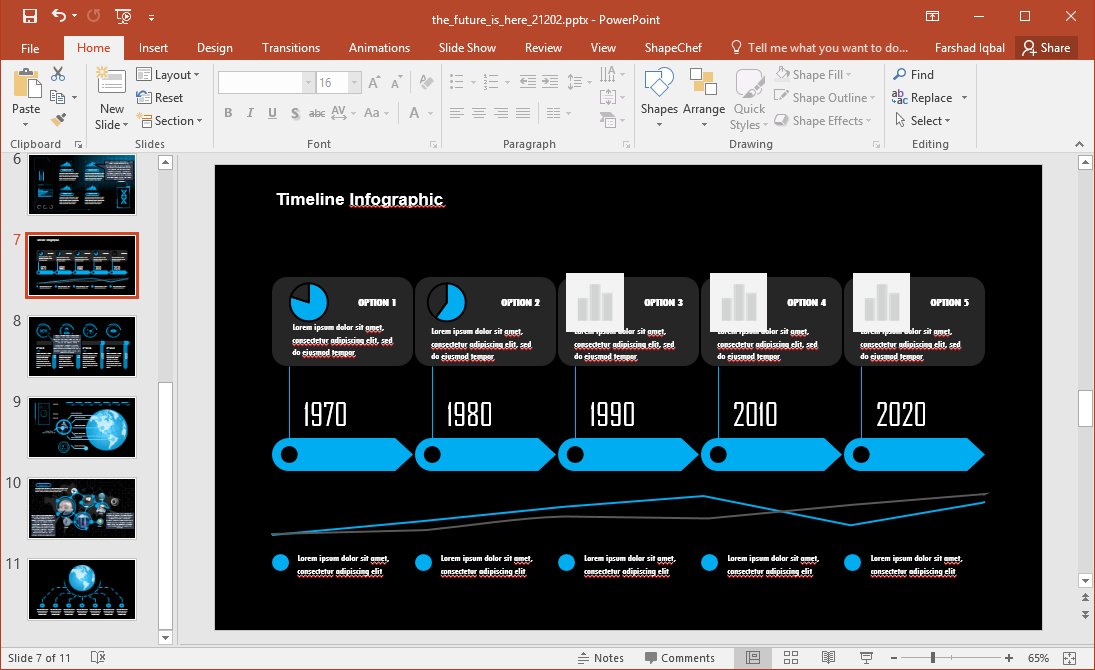
Task: Switch to Reading View
Action: click(828, 658)
